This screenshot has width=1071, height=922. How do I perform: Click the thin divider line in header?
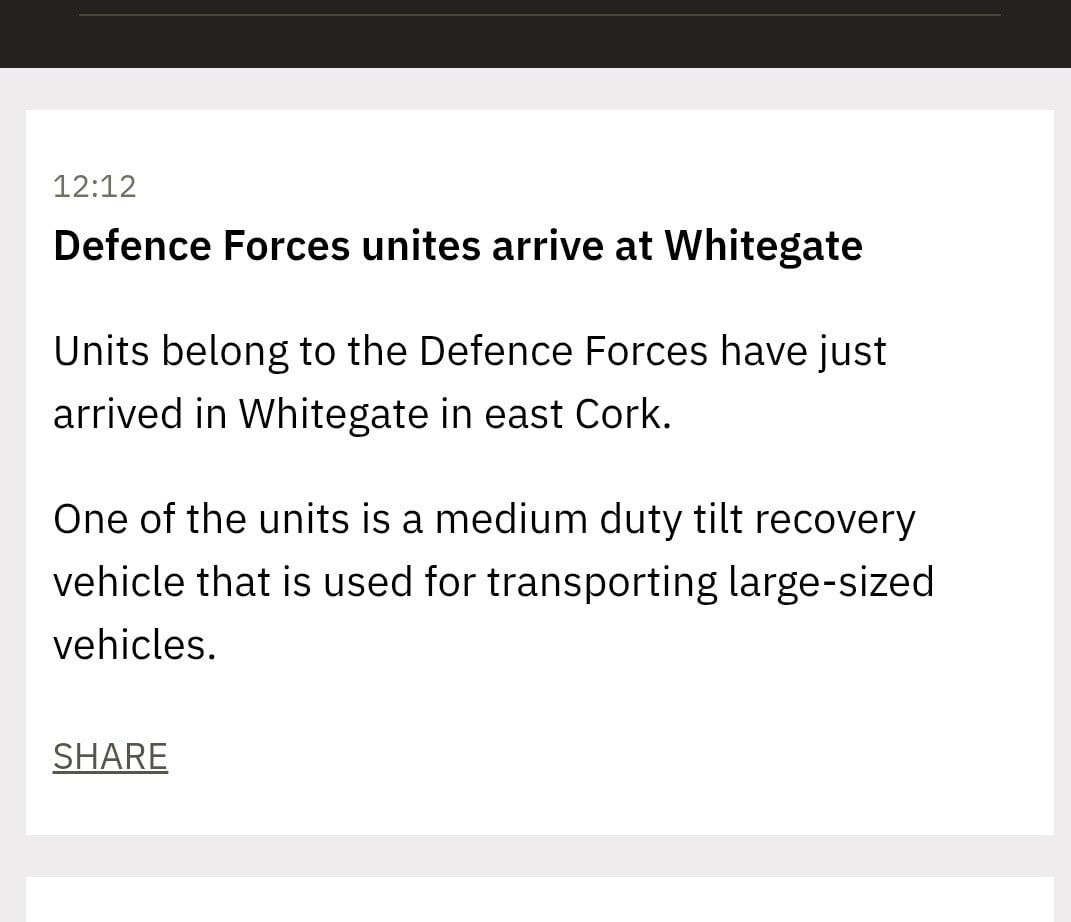click(540, 14)
